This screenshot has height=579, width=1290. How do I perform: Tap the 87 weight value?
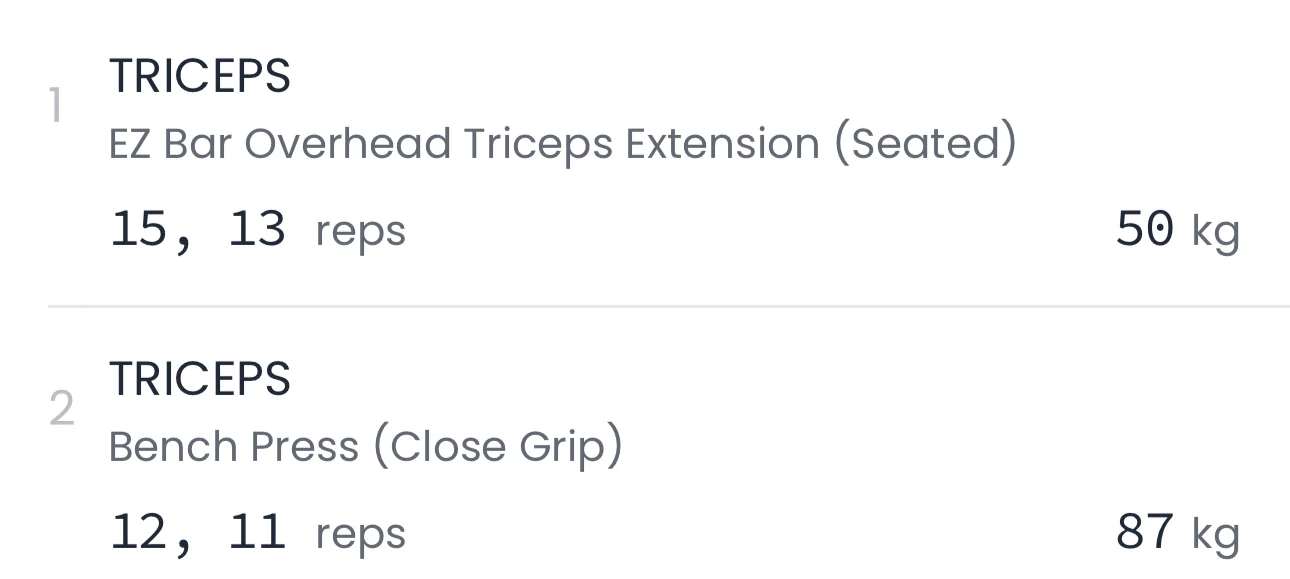coord(1144,532)
